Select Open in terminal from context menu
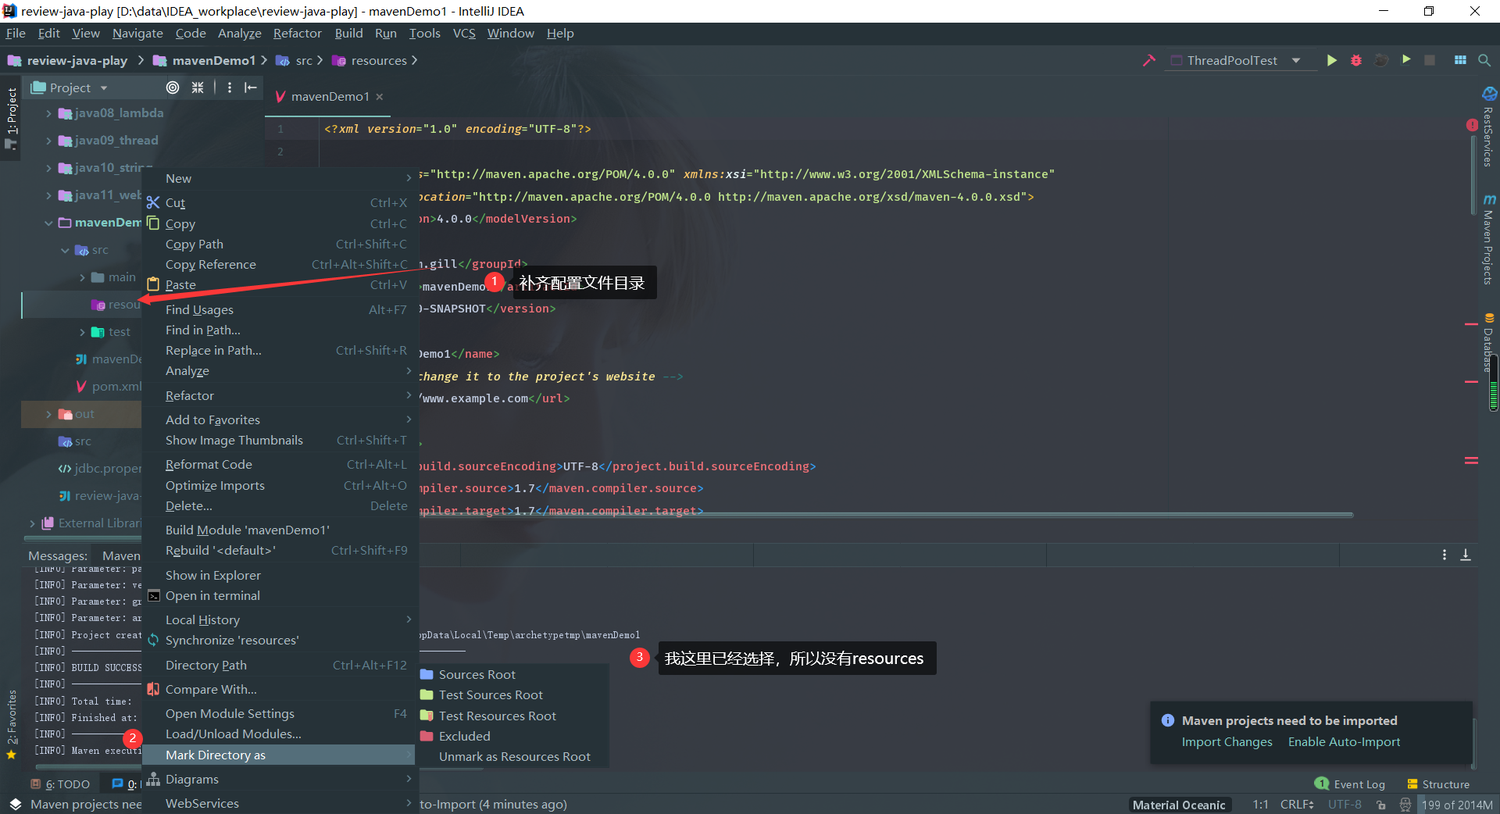The image size is (1500, 814). point(280,596)
